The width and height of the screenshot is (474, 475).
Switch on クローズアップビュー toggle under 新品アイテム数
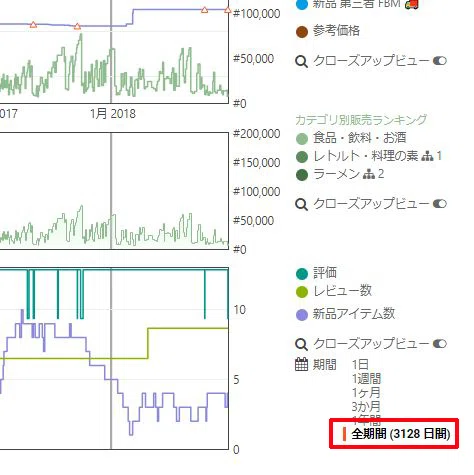[440, 344]
